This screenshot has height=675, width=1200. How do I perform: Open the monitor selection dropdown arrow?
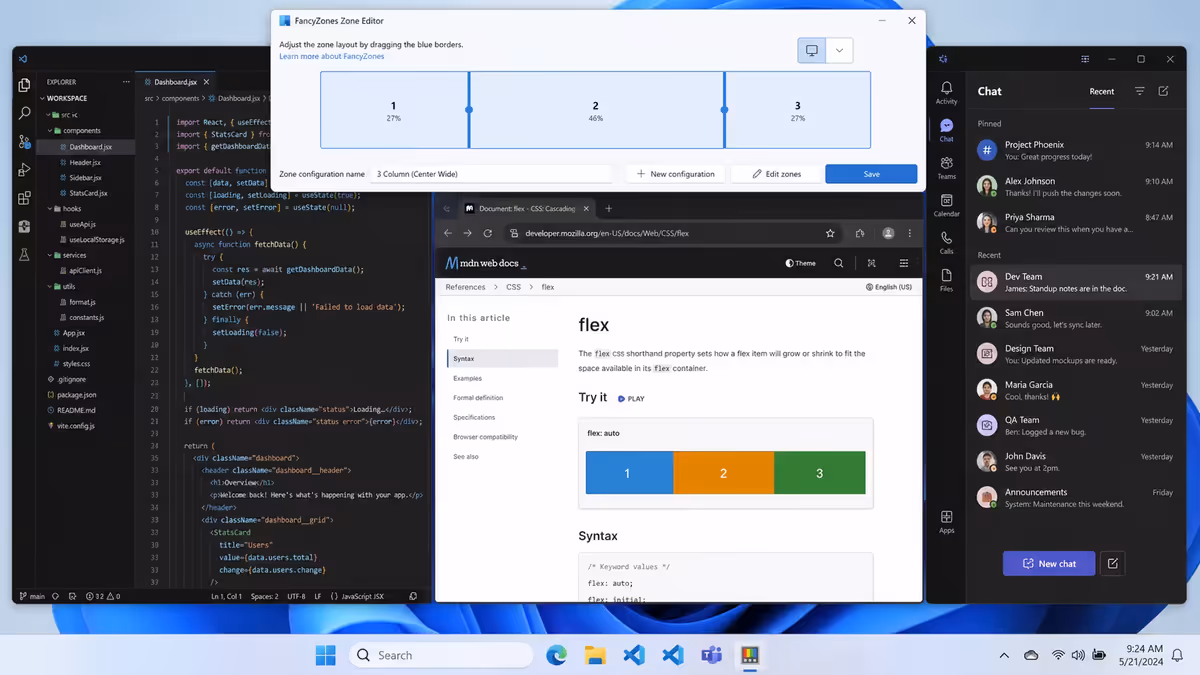click(x=840, y=50)
